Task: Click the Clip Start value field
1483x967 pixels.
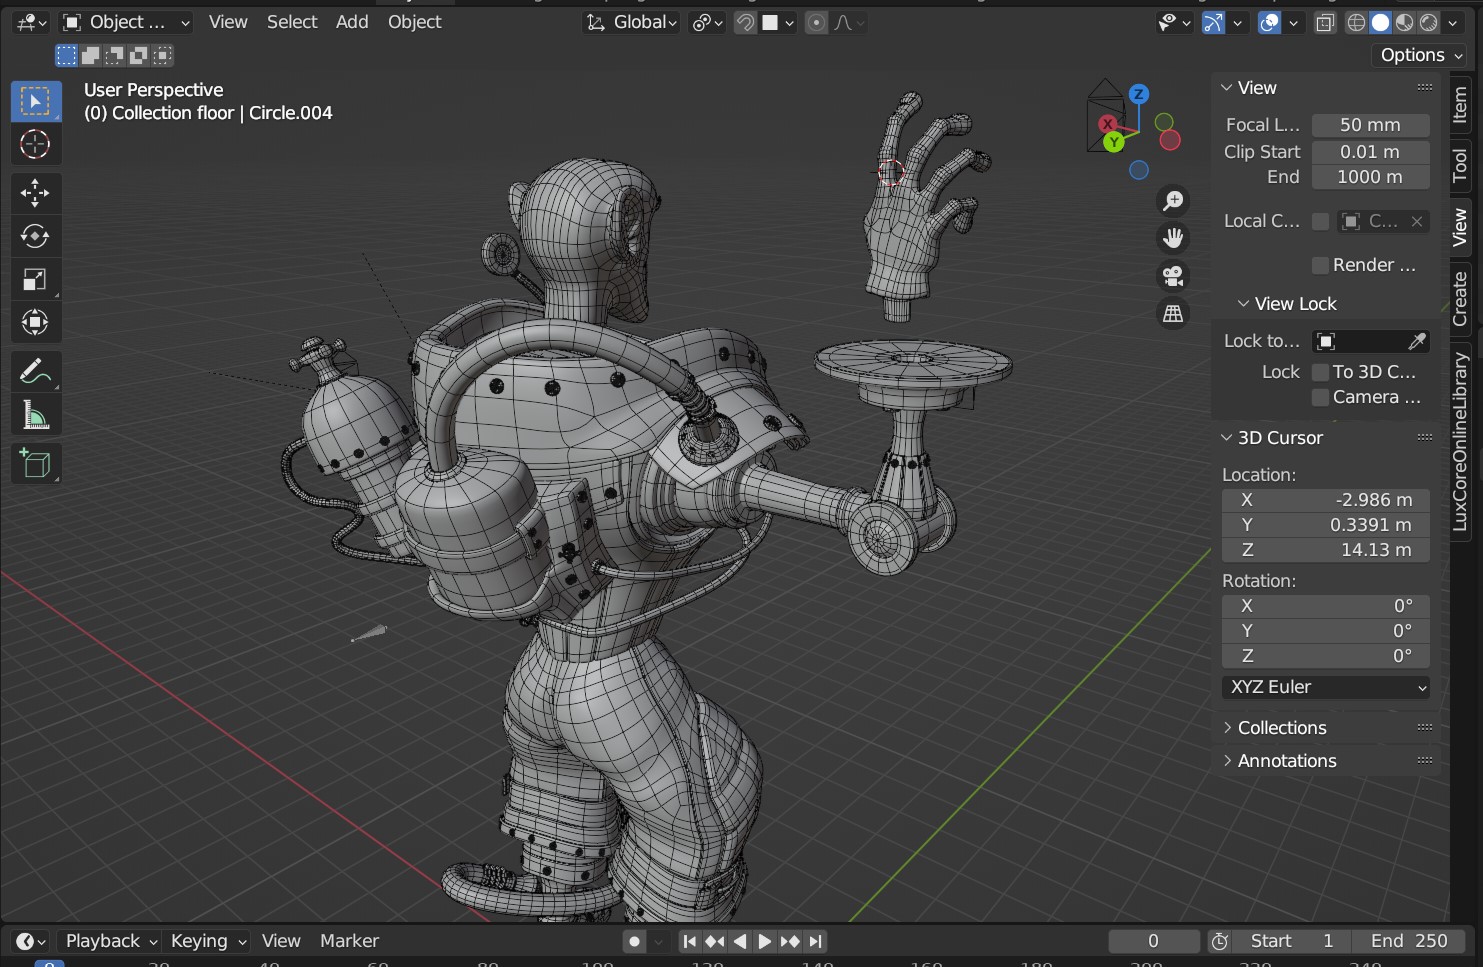Action: pyautogui.click(x=1370, y=152)
